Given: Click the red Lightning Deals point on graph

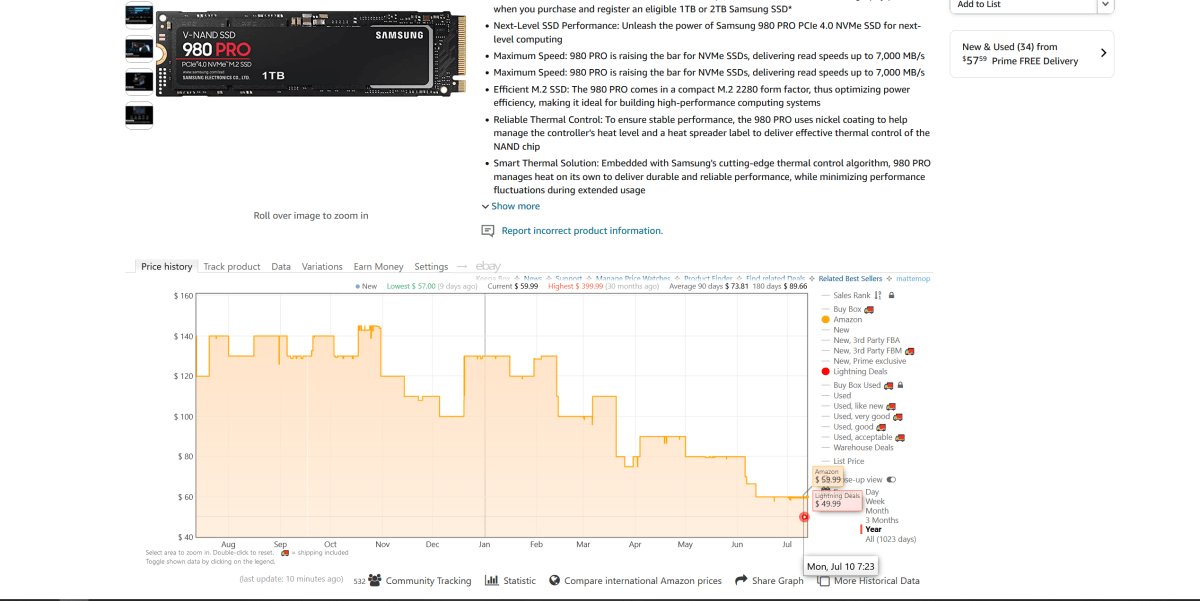Looking at the screenshot, I should pyautogui.click(x=804, y=517).
